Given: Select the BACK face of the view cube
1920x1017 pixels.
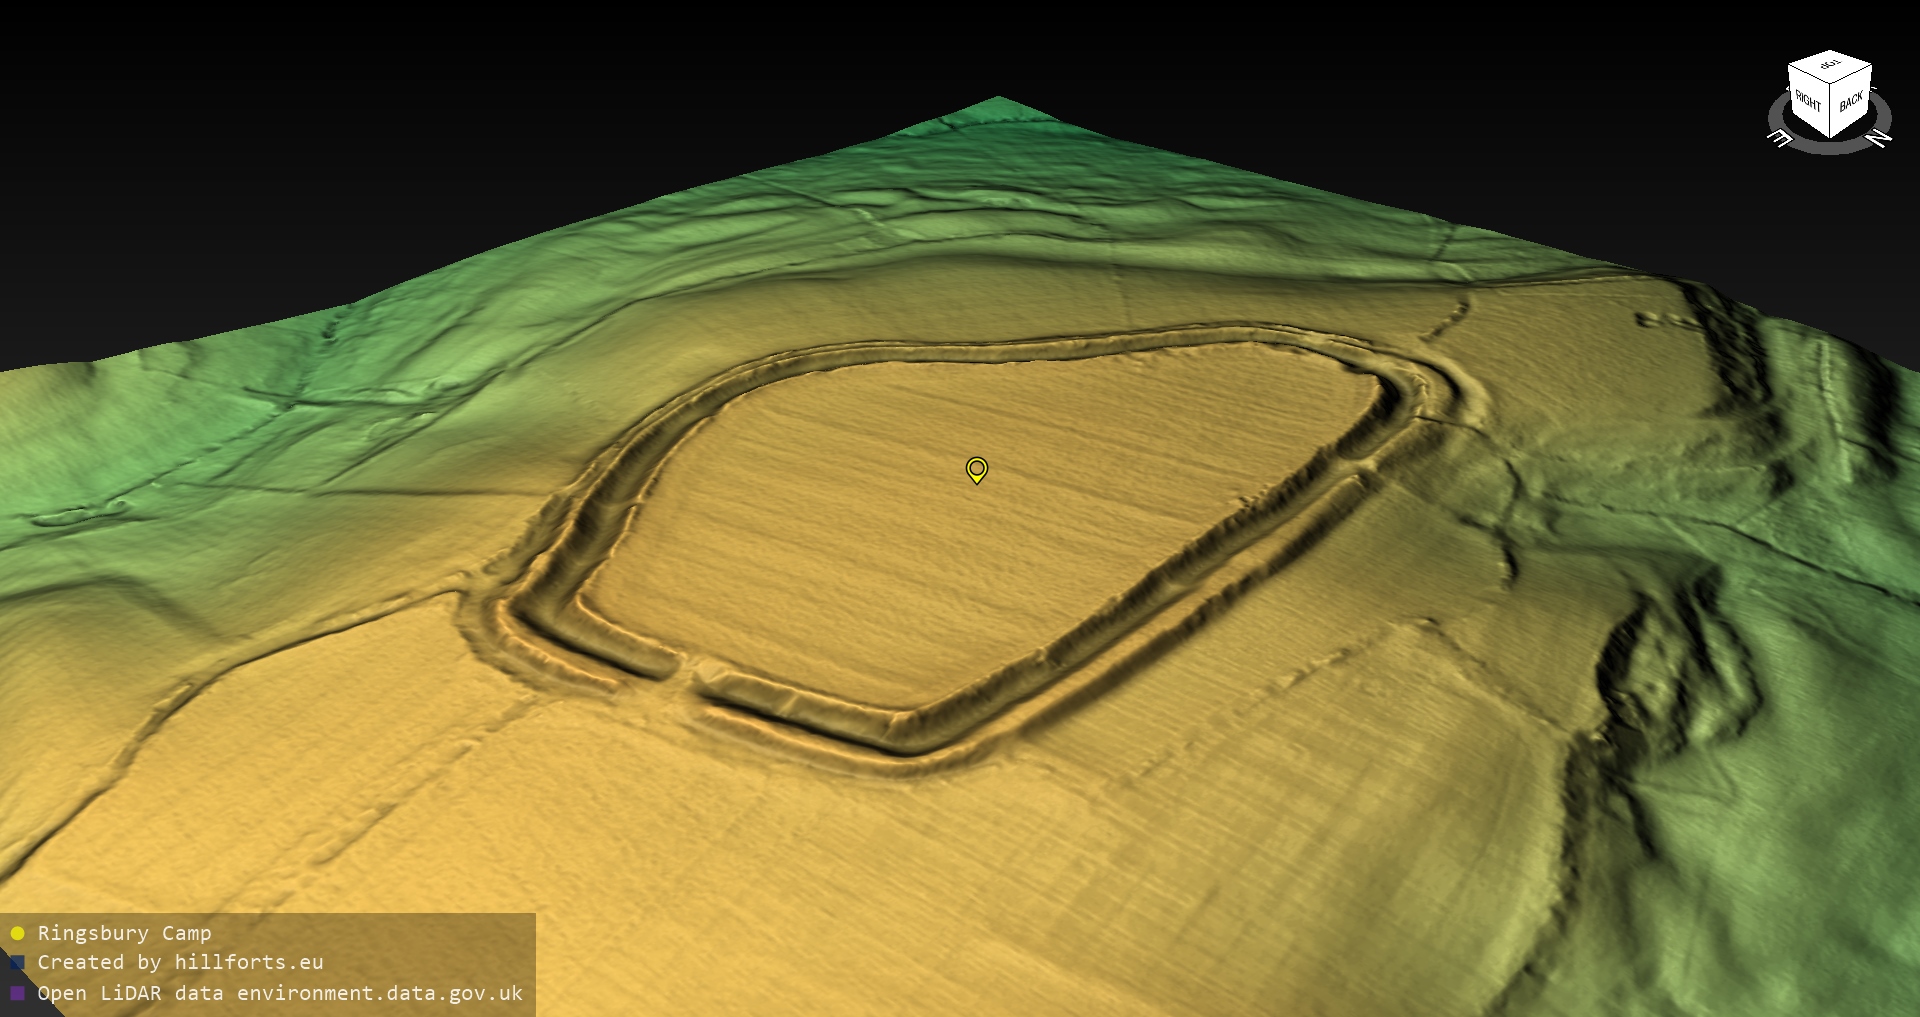Looking at the screenshot, I should (x=1851, y=100).
